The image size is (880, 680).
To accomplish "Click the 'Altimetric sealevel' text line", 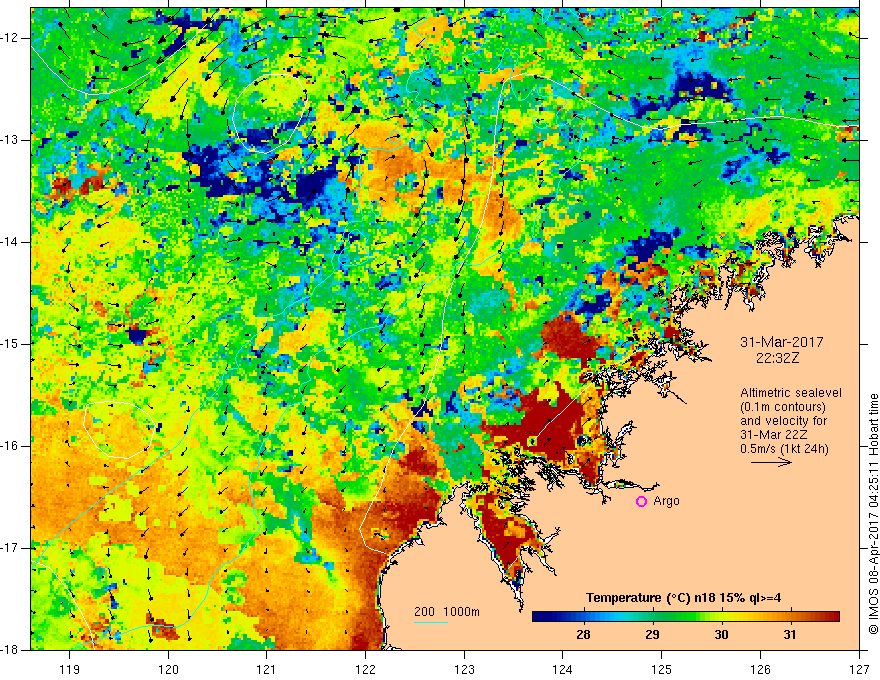I will 791,393.
